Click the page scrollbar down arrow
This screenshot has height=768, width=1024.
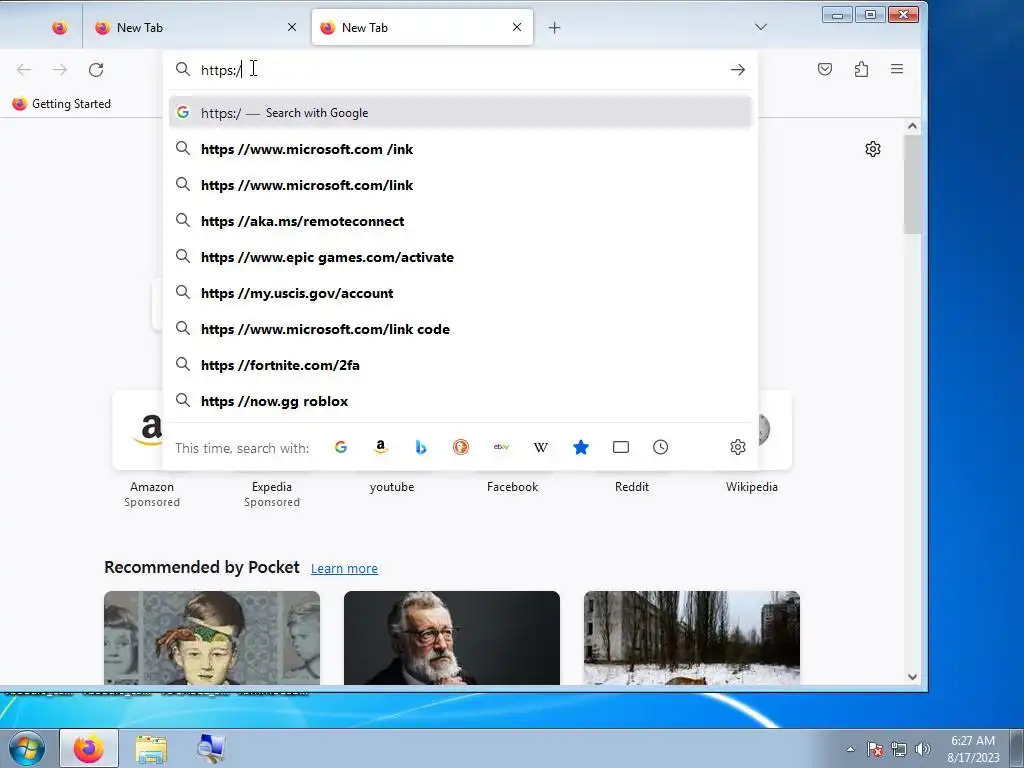pos(912,677)
